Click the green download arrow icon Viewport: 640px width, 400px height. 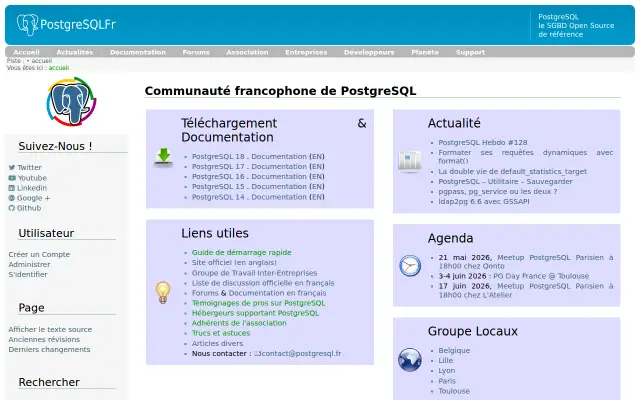163,157
